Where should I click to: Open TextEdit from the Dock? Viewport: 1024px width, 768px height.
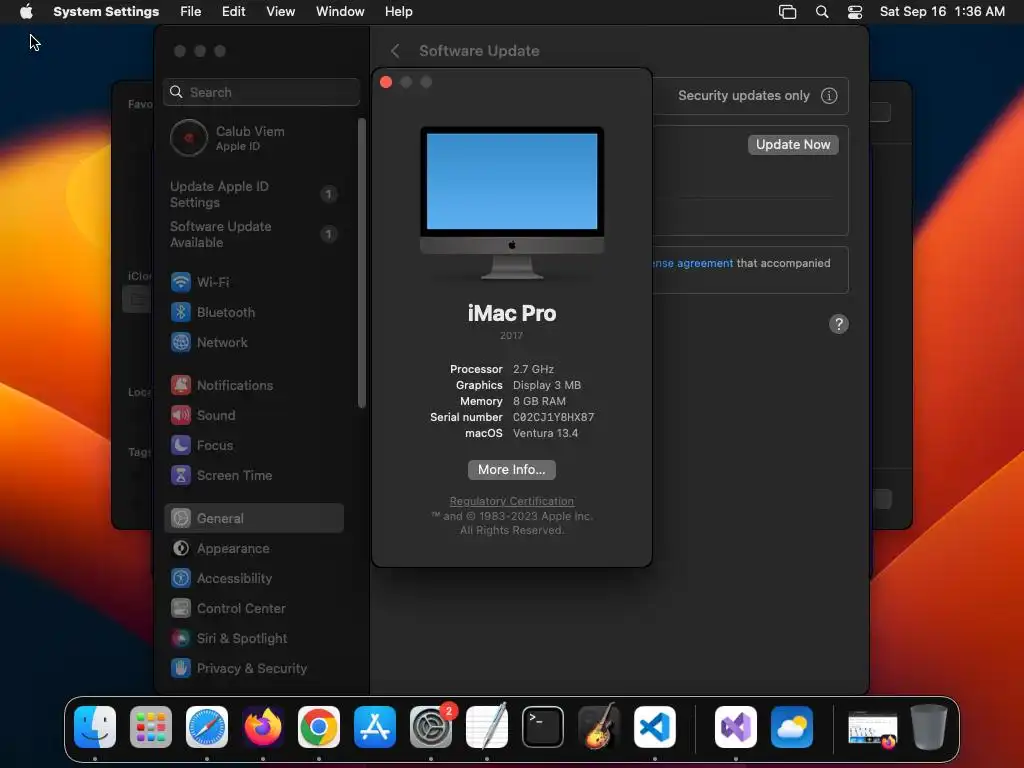click(487, 726)
